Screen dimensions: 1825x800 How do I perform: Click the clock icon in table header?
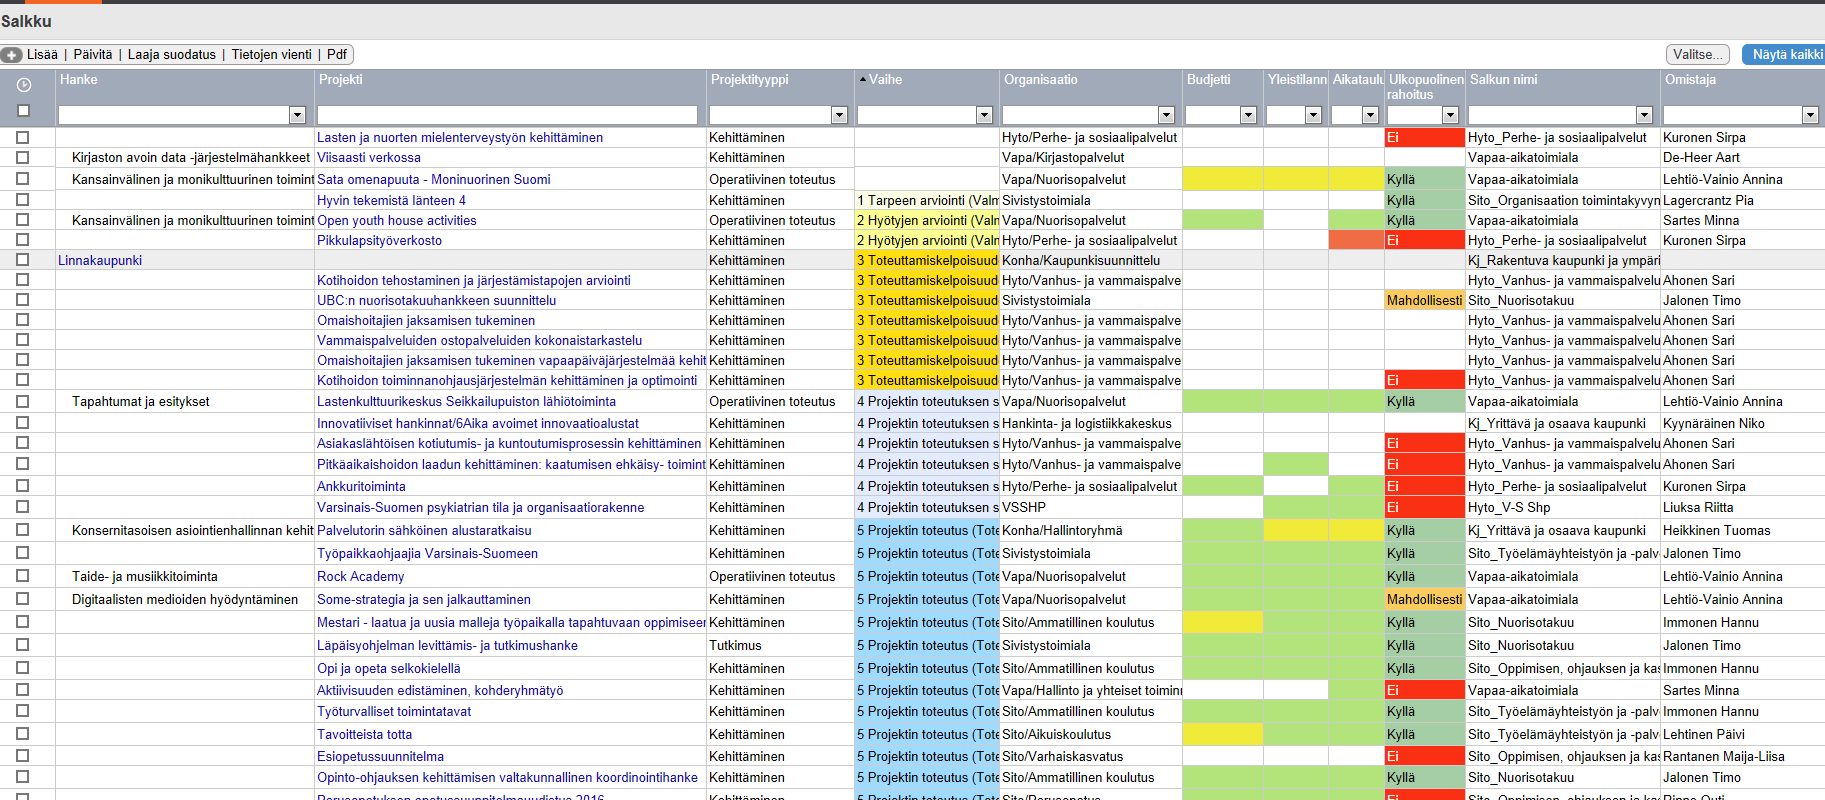tap(23, 85)
